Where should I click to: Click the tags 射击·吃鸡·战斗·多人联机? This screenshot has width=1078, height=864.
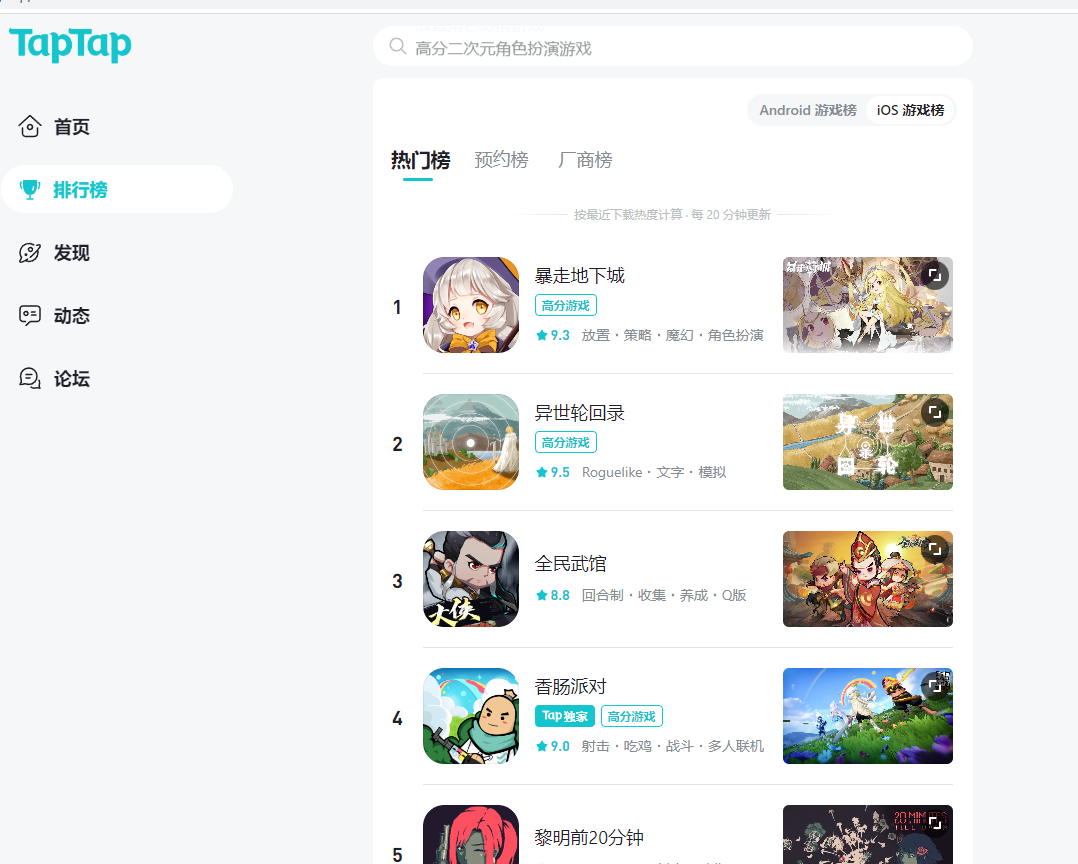[672, 746]
